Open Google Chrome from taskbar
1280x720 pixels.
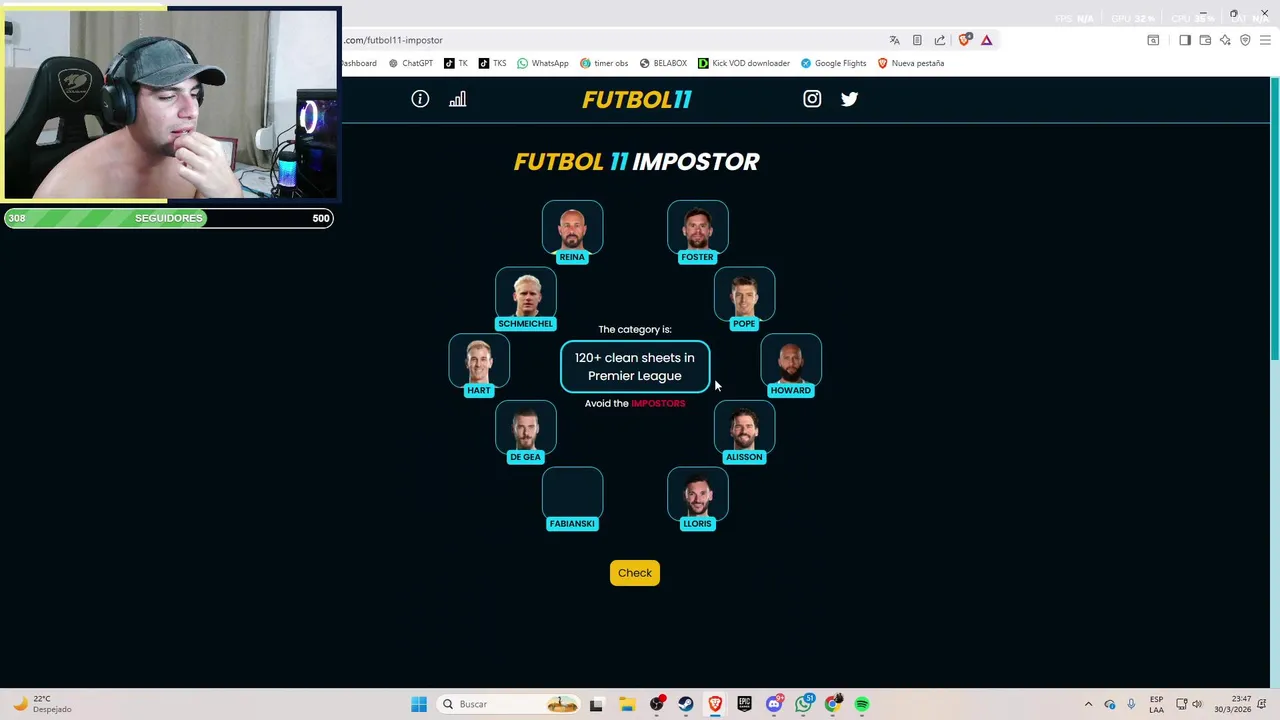tap(832, 704)
